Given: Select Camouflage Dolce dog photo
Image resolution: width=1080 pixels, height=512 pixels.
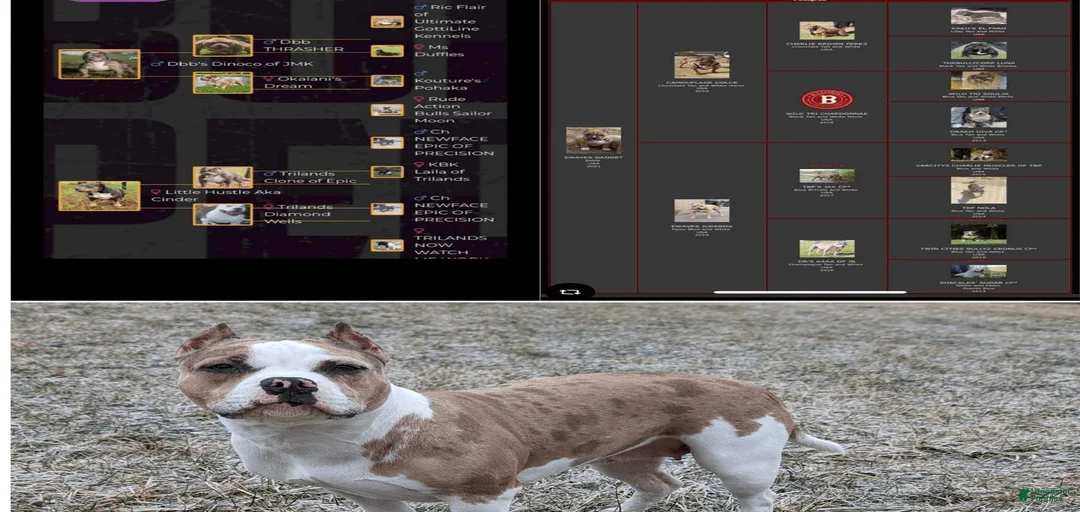Looking at the screenshot, I should tap(701, 64).
